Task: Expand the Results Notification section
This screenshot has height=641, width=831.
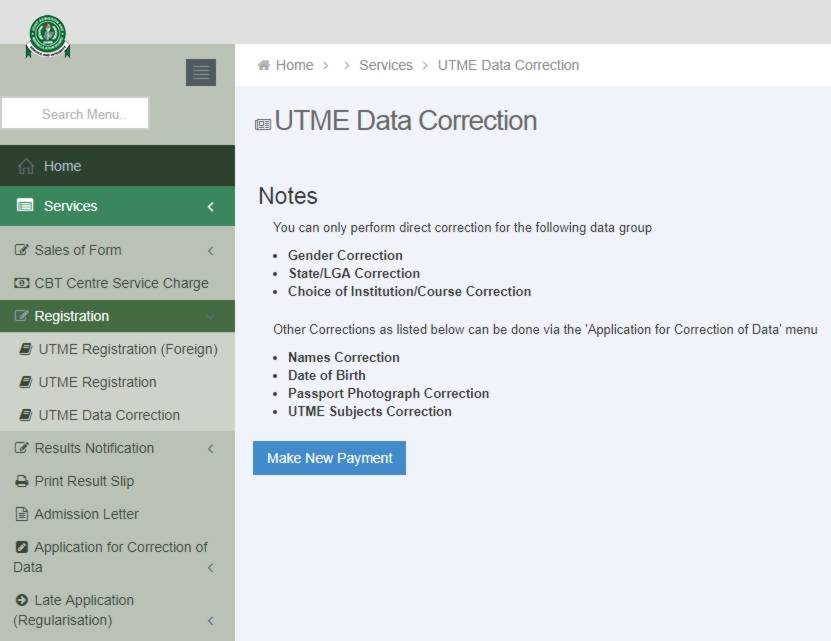Action: click(x=210, y=448)
